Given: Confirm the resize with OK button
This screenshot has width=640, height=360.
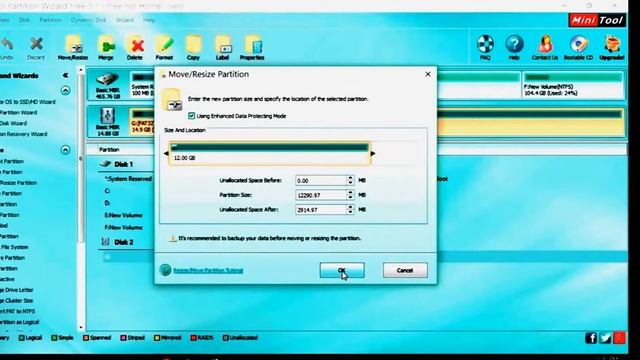Looking at the screenshot, I should [342, 270].
